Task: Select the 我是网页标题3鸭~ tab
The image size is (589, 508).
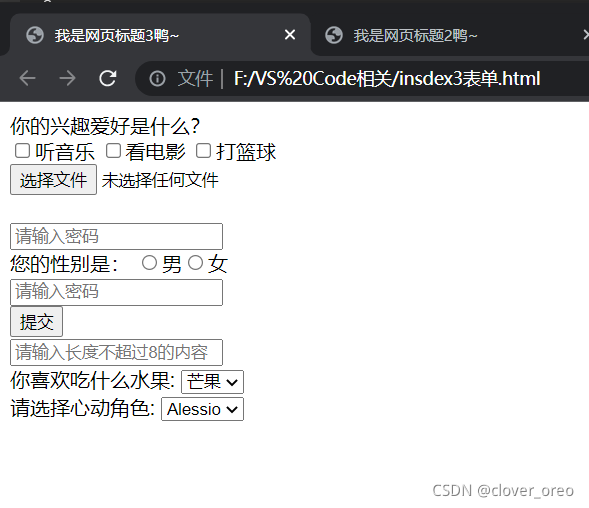Action: 160,35
